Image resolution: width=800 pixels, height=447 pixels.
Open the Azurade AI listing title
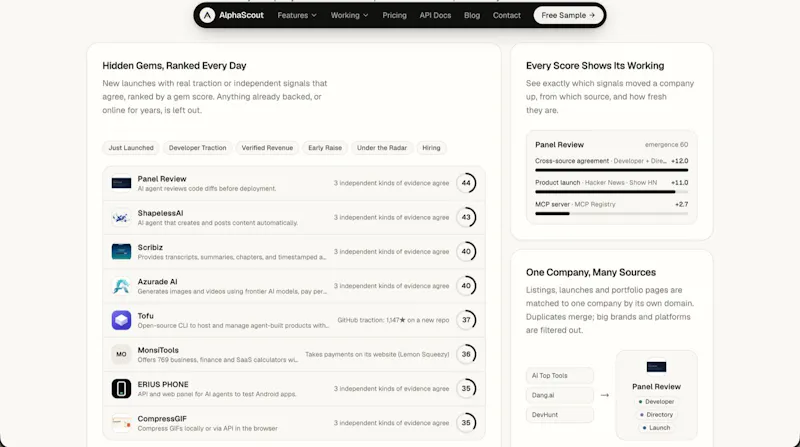tap(157, 282)
